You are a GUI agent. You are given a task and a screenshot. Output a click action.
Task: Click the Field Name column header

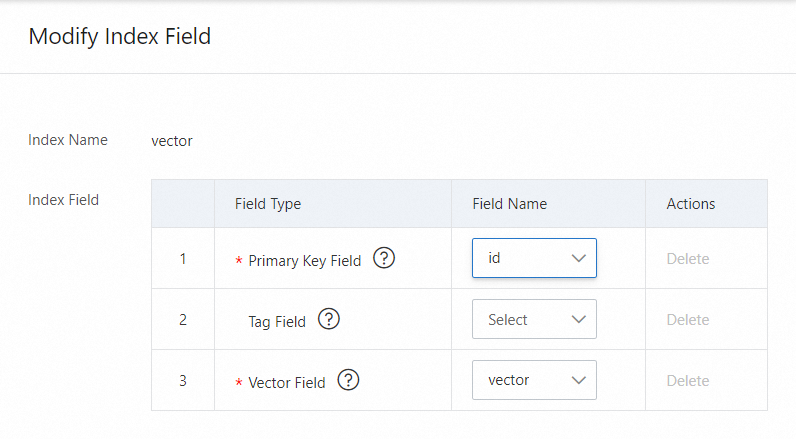(x=509, y=204)
